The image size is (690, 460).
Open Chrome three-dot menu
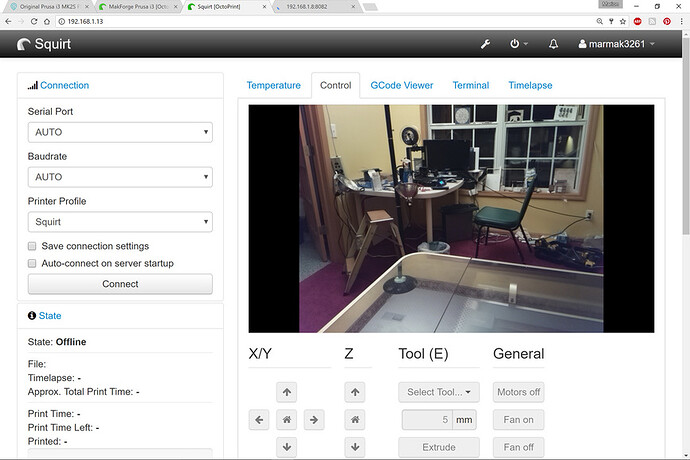(682, 21)
